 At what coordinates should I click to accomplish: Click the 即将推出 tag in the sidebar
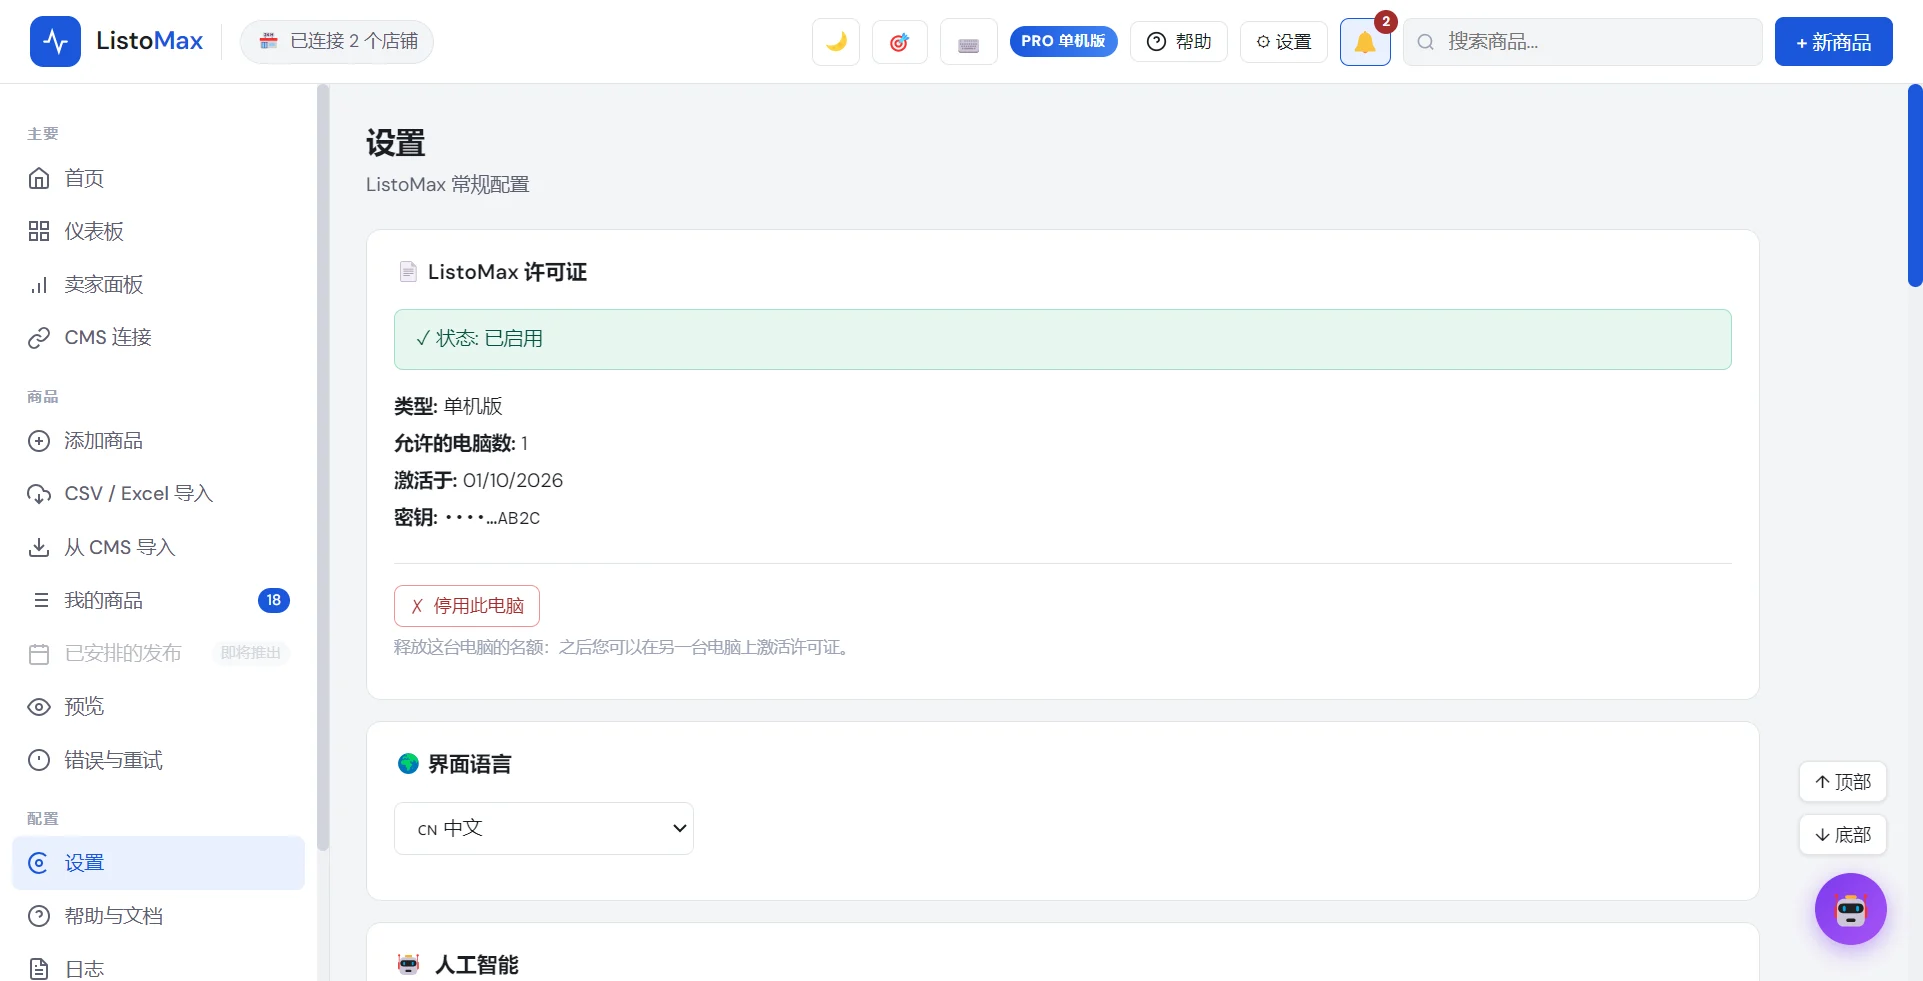(x=251, y=653)
